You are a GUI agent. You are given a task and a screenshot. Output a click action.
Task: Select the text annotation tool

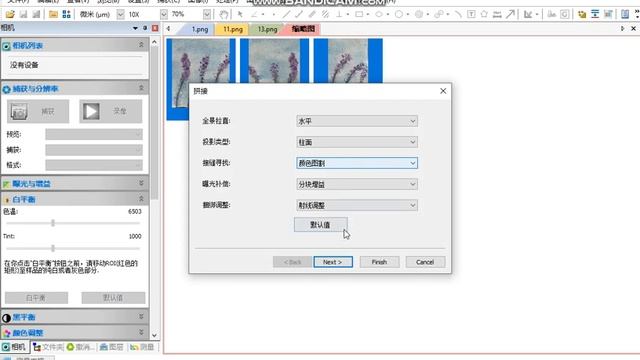(x=471, y=14)
